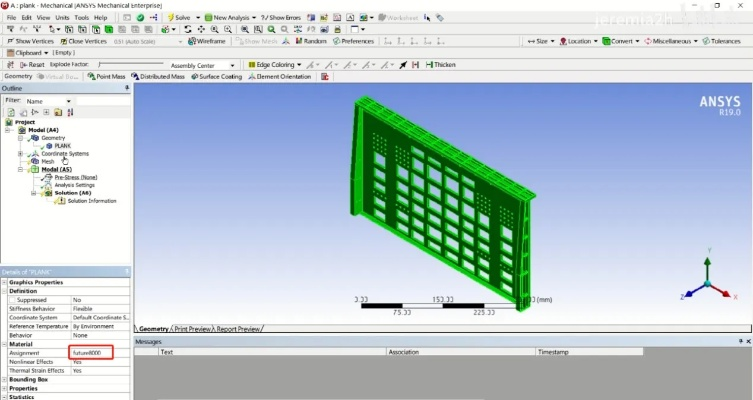This screenshot has height=400, width=753.
Task: Click Random colors icon
Action: [310, 41]
